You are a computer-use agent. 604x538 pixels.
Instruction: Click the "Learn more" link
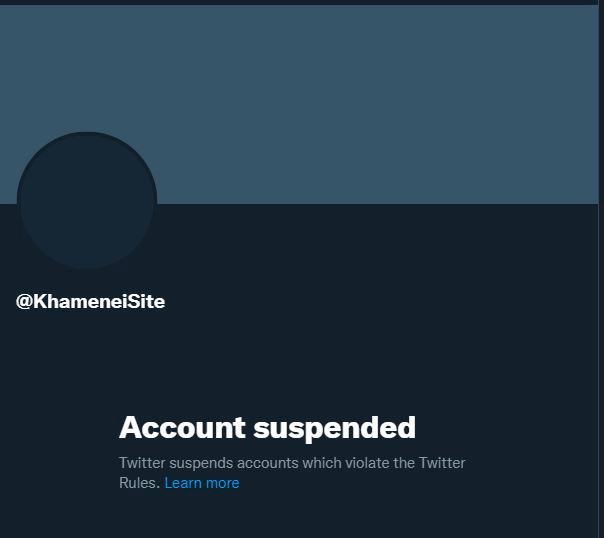pyautogui.click(x=202, y=483)
